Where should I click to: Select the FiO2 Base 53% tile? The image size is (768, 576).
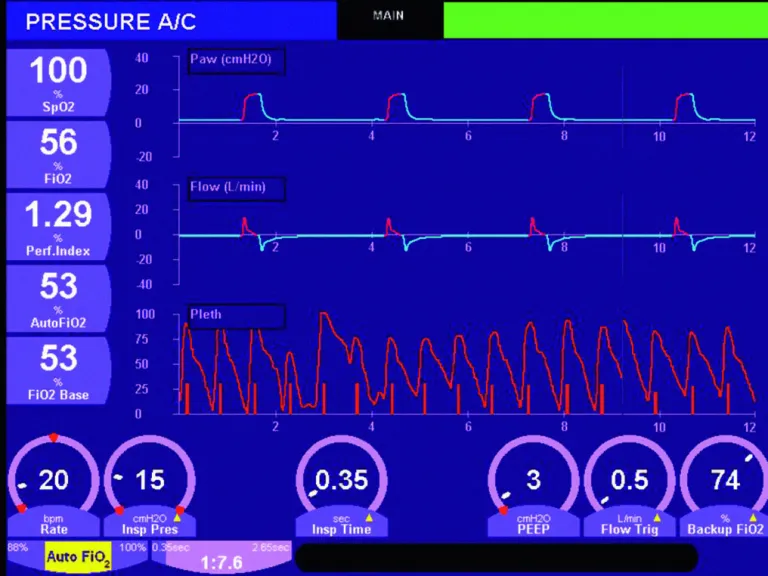click(58, 370)
